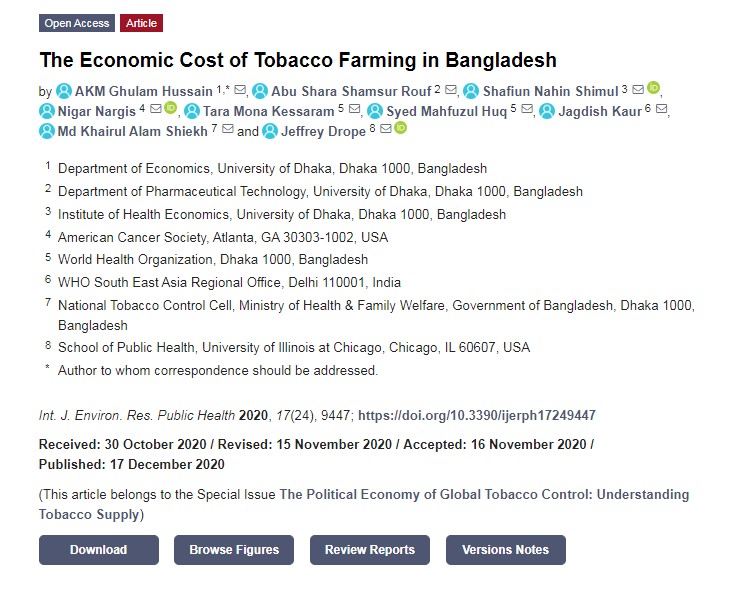Click the author name Nigar Nargis

tap(96, 110)
